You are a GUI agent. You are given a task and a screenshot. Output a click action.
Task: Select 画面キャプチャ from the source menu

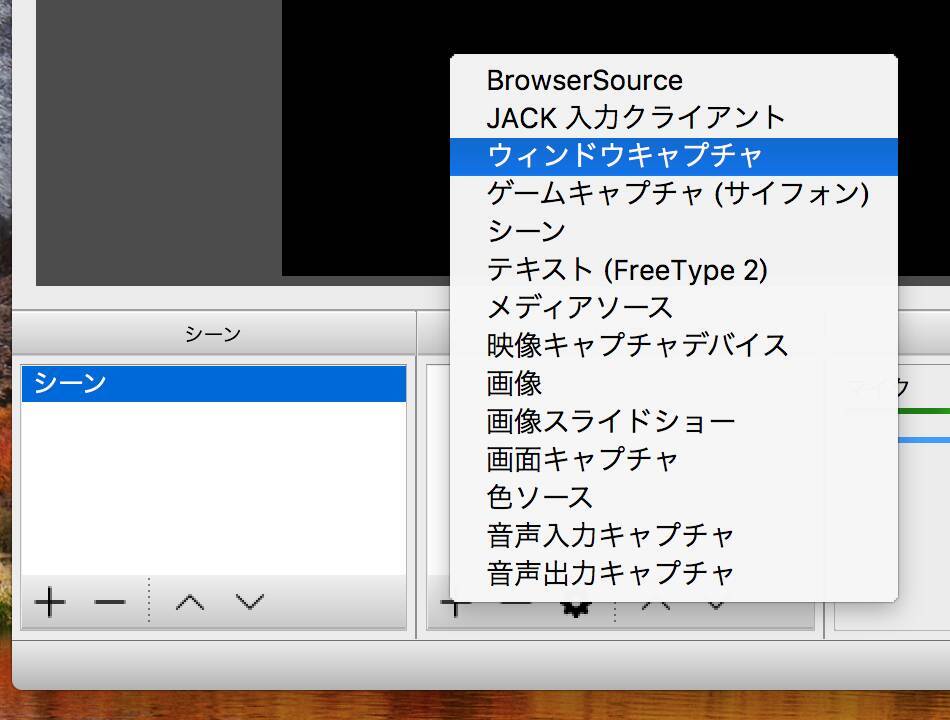coord(582,459)
